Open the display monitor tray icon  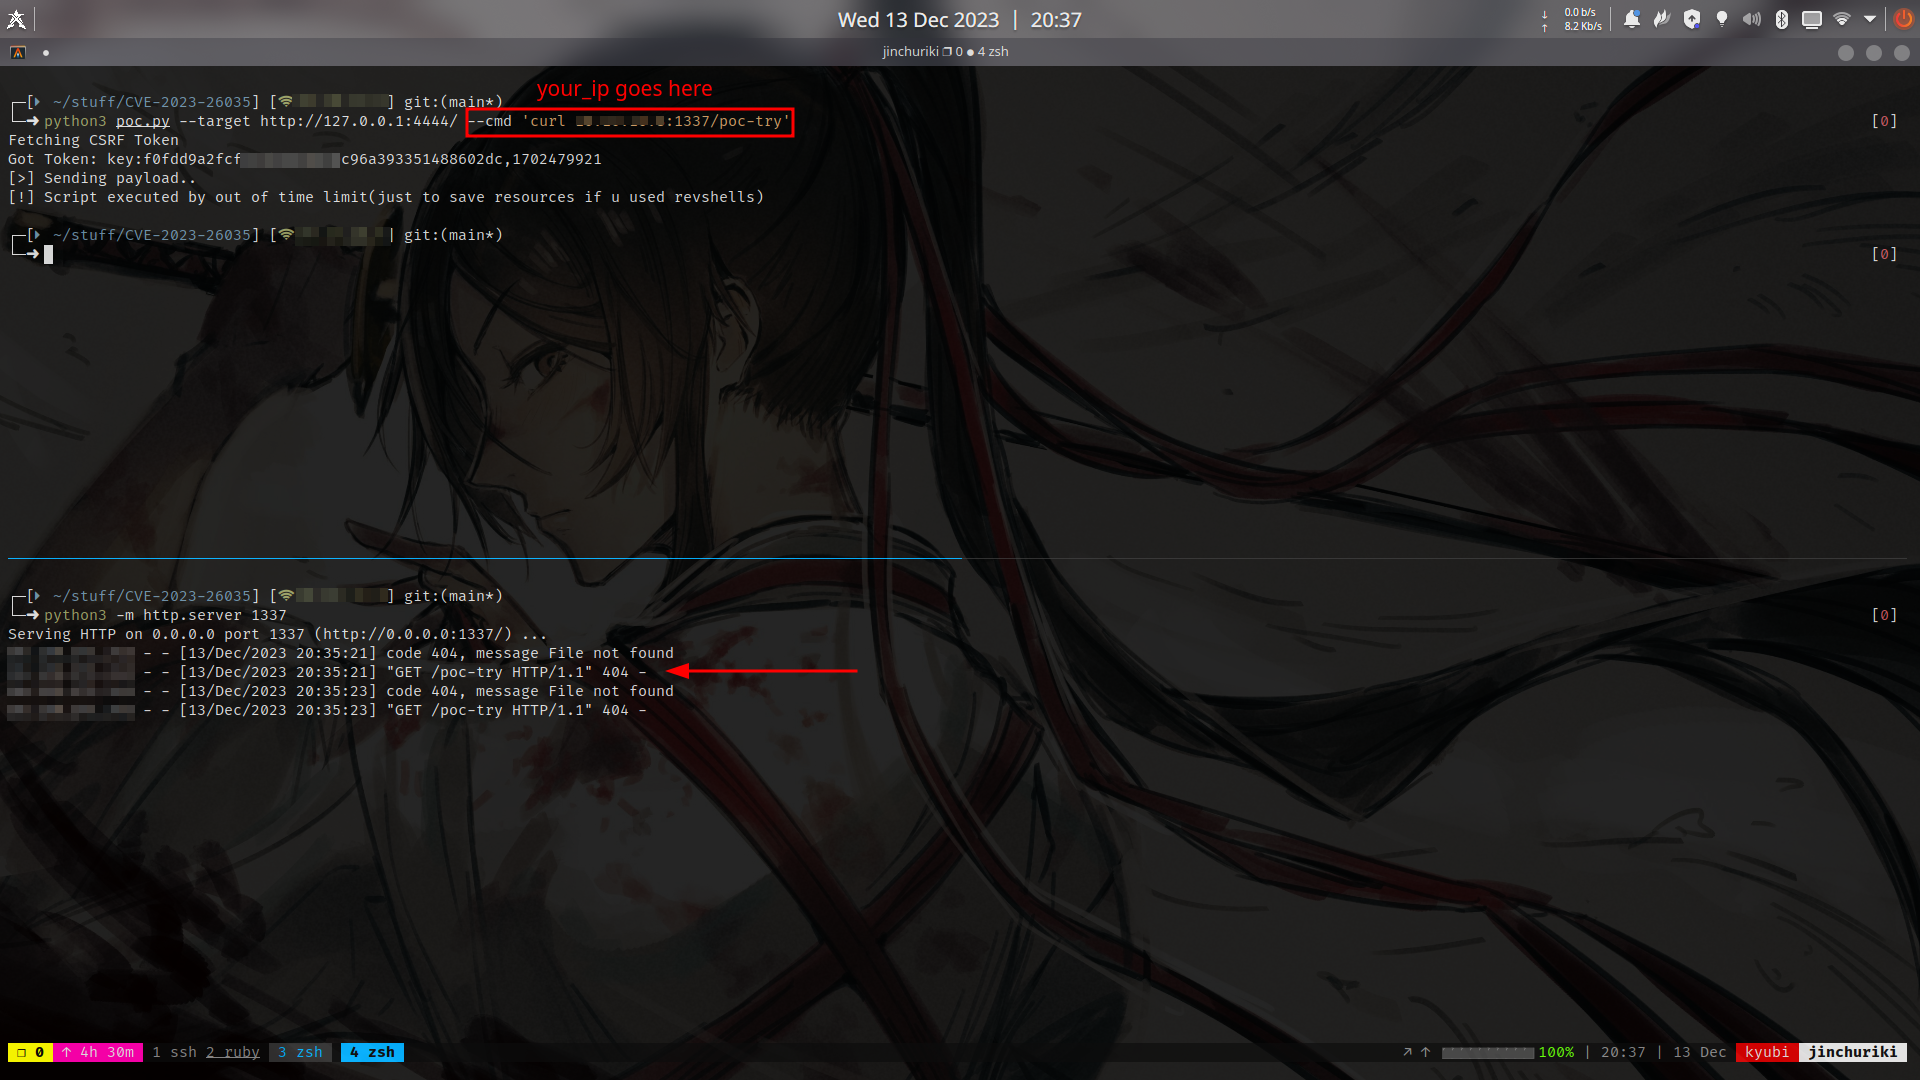[1812, 19]
